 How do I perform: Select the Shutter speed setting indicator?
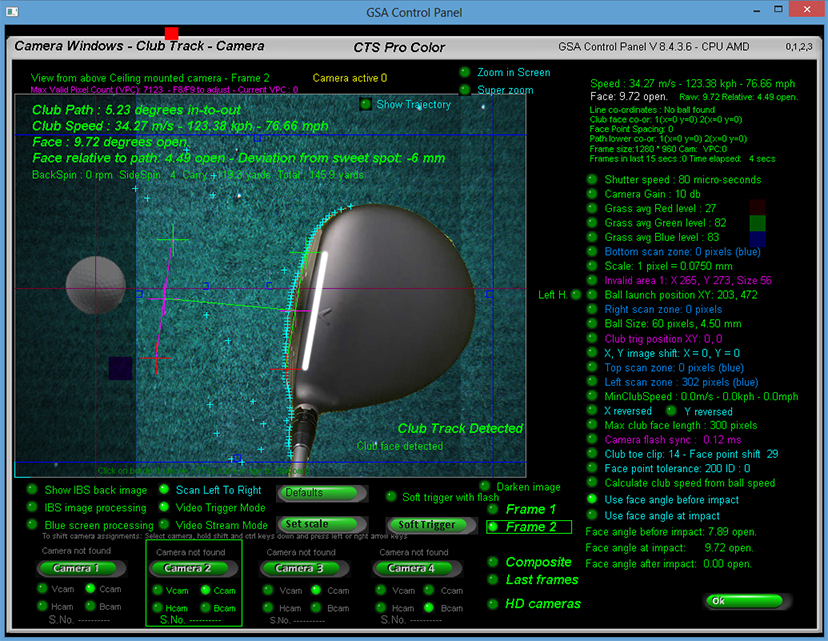click(x=592, y=180)
